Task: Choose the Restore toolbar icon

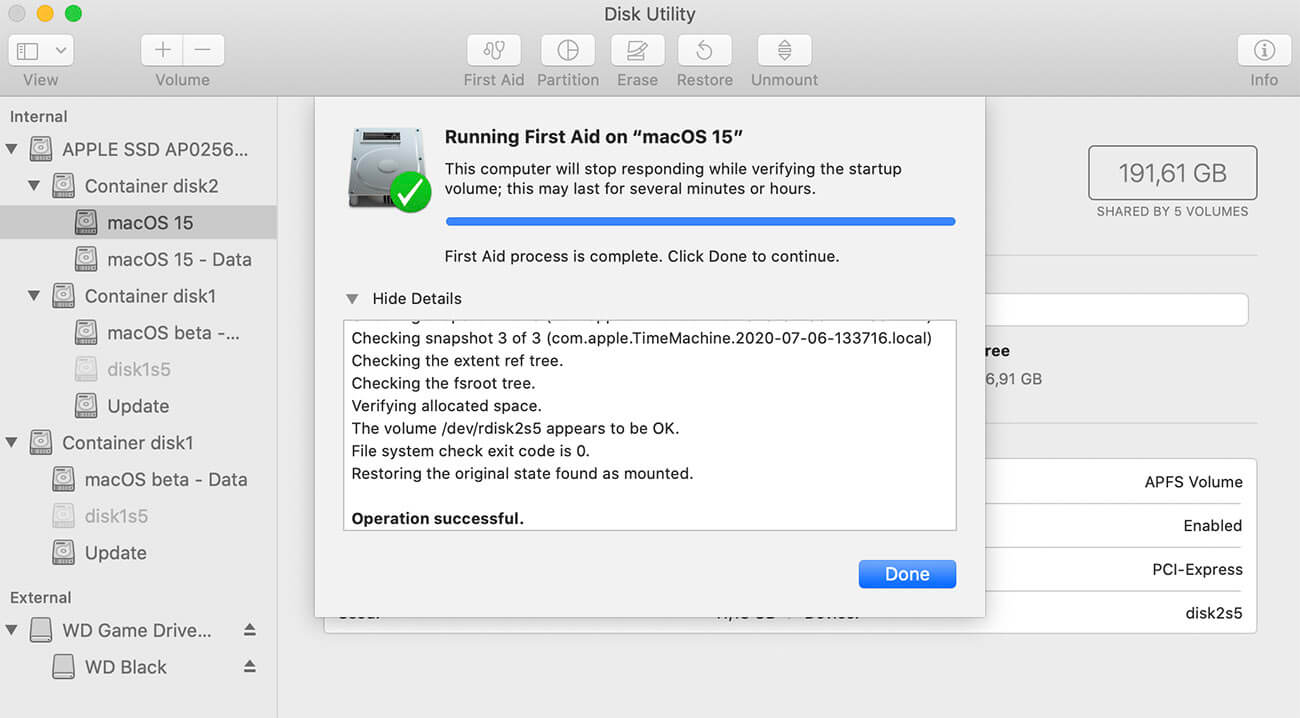Action: point(705,50)
